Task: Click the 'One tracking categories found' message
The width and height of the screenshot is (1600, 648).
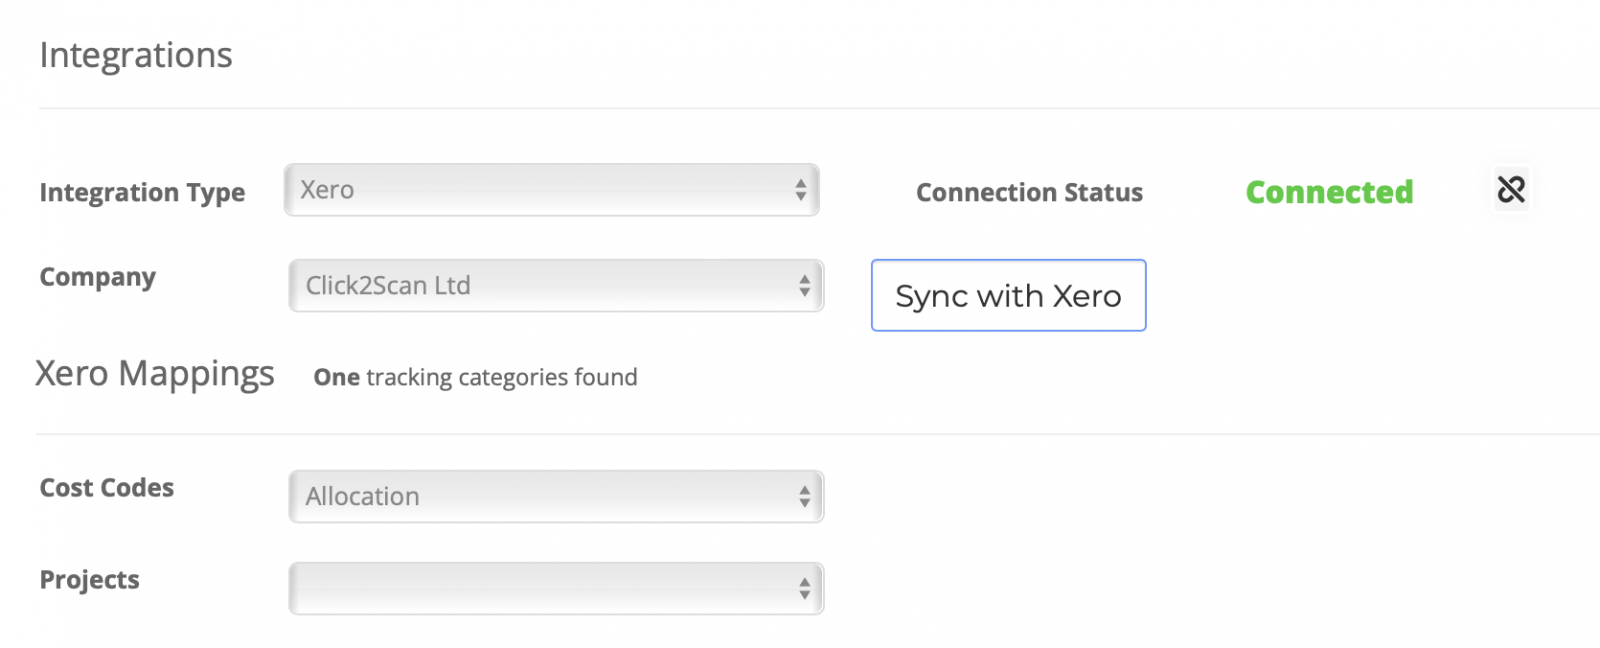Action: (475, 378)
